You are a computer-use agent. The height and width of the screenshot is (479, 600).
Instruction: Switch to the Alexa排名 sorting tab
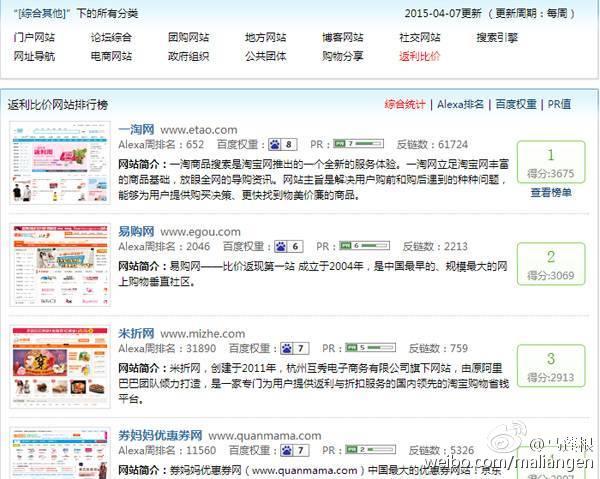(460, 104)
